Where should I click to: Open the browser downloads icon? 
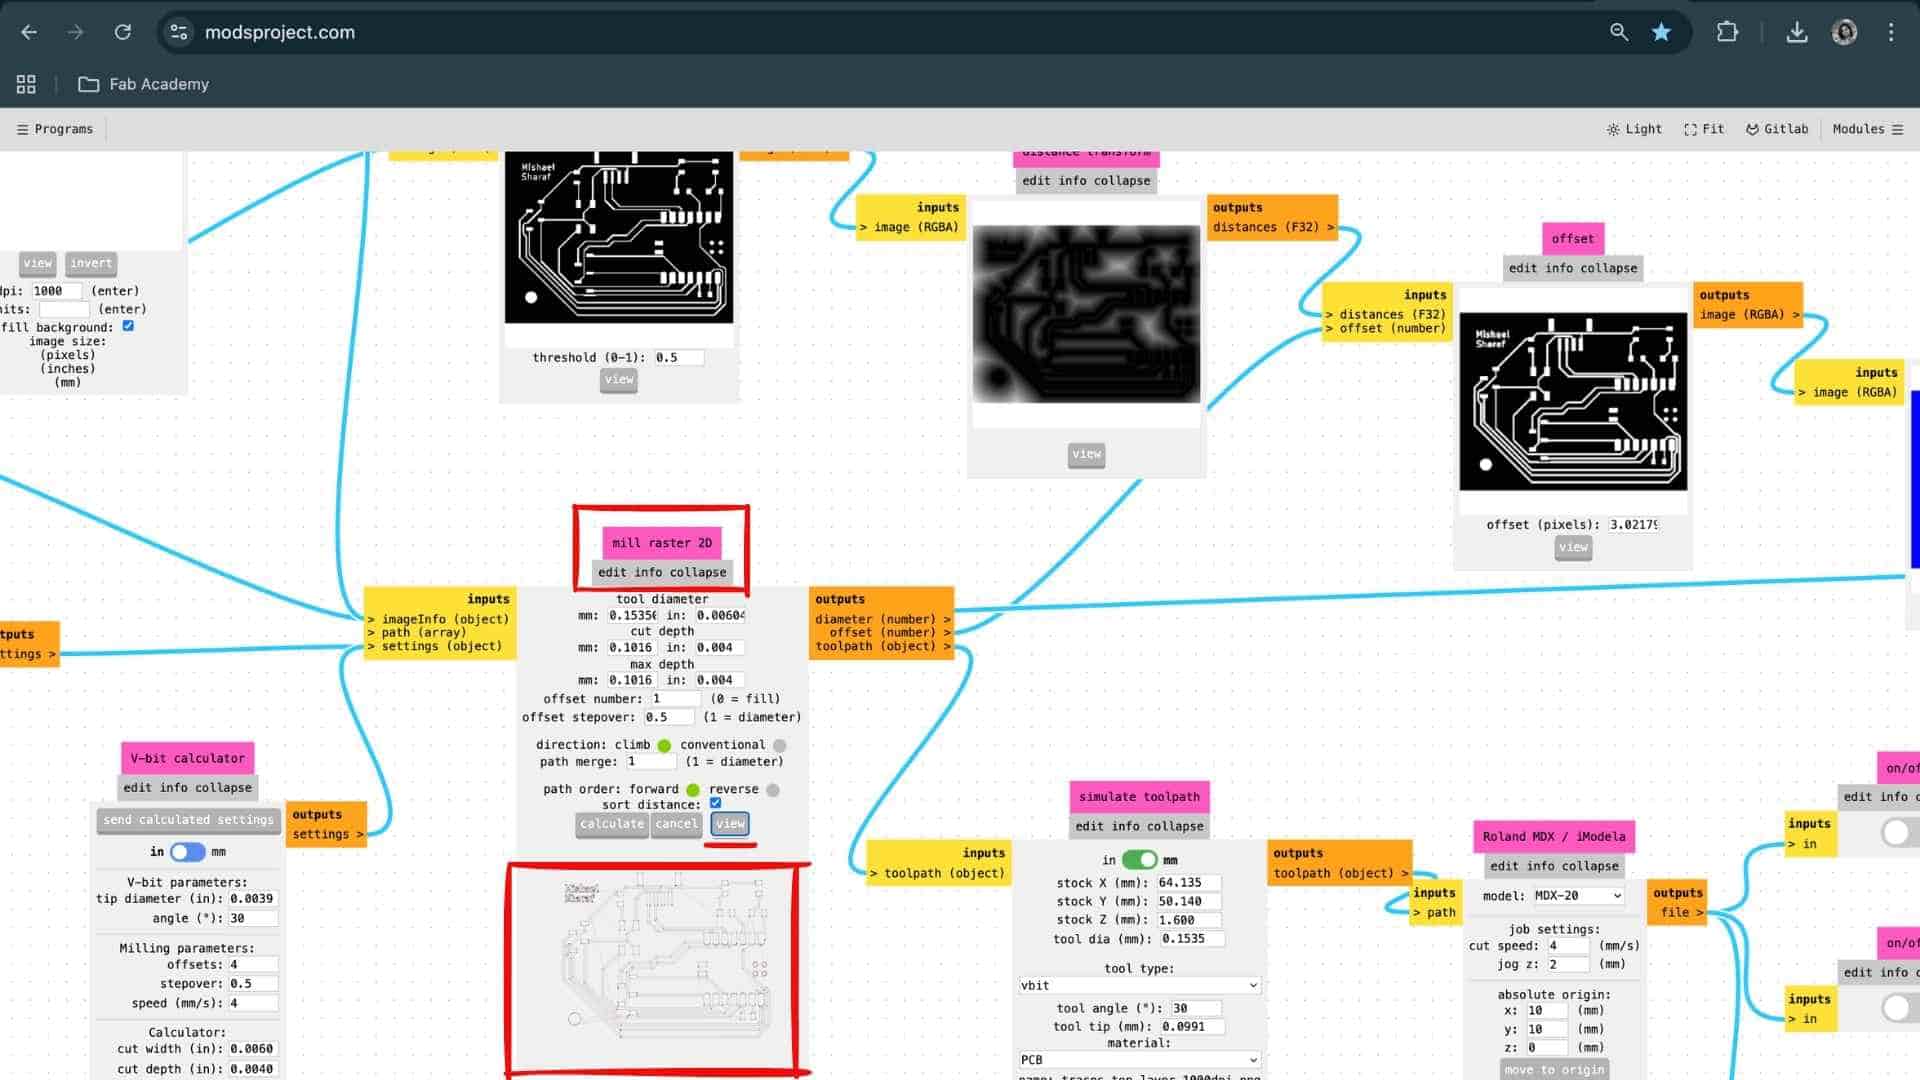coord(1796,32)
